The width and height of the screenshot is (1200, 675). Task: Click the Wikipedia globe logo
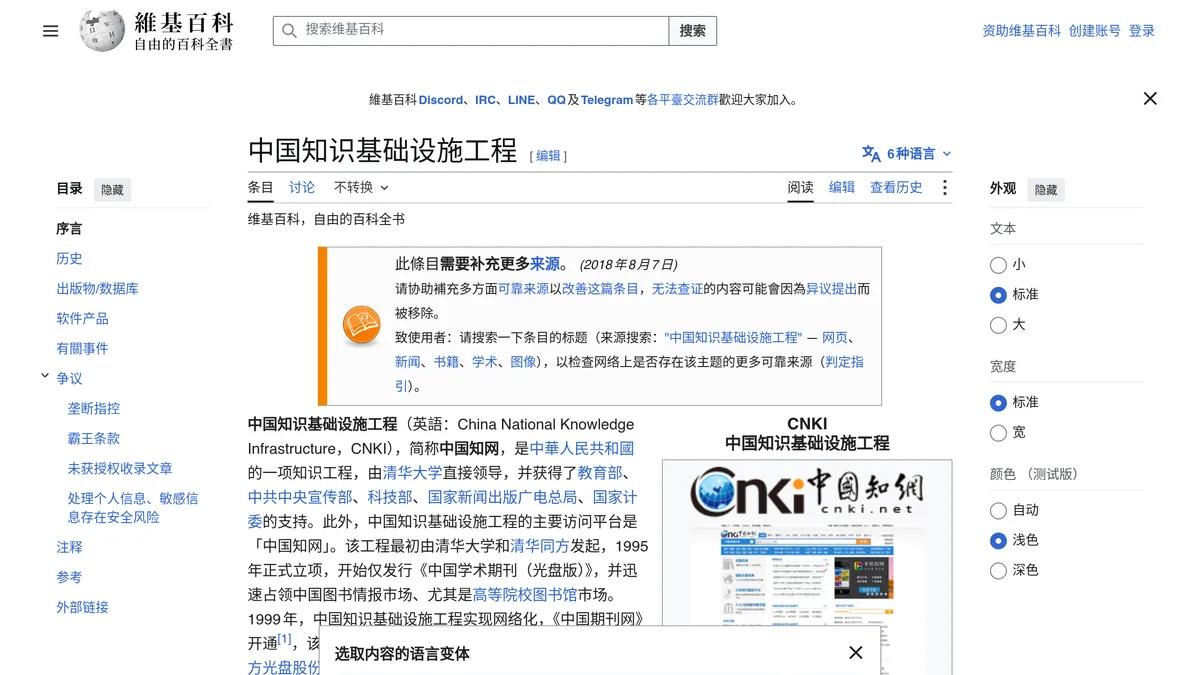click(102, 31)
